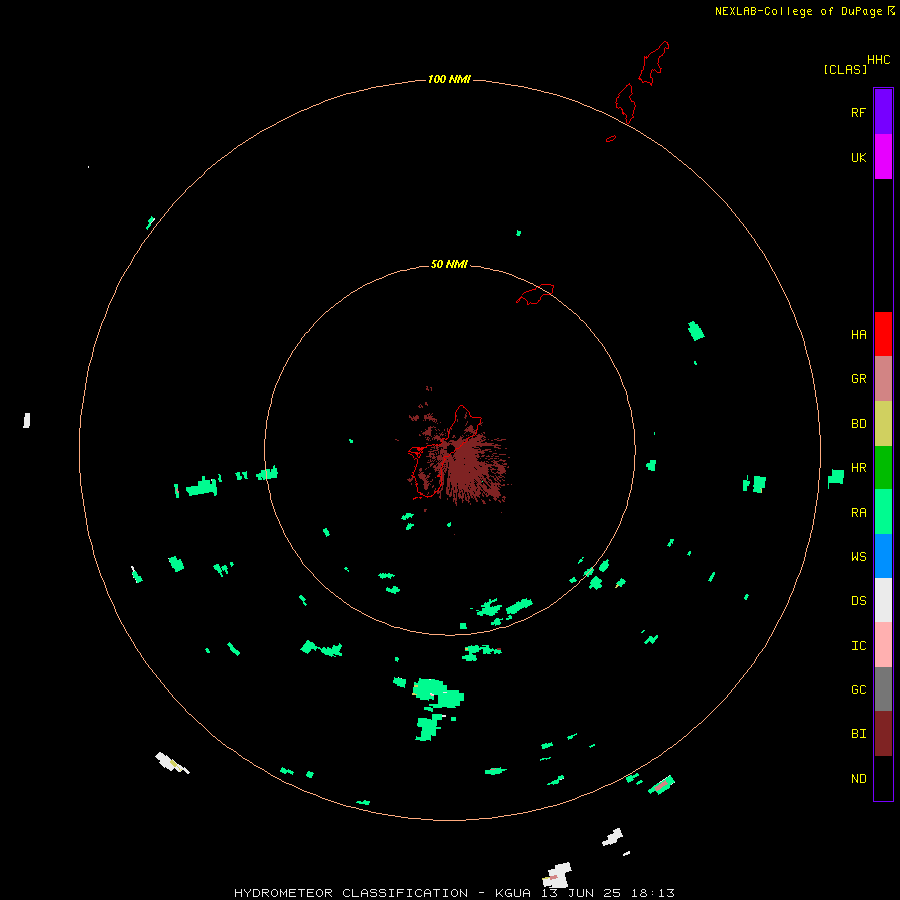Click the NEXLAB-College of DuPage credit text

coord(798,11)
